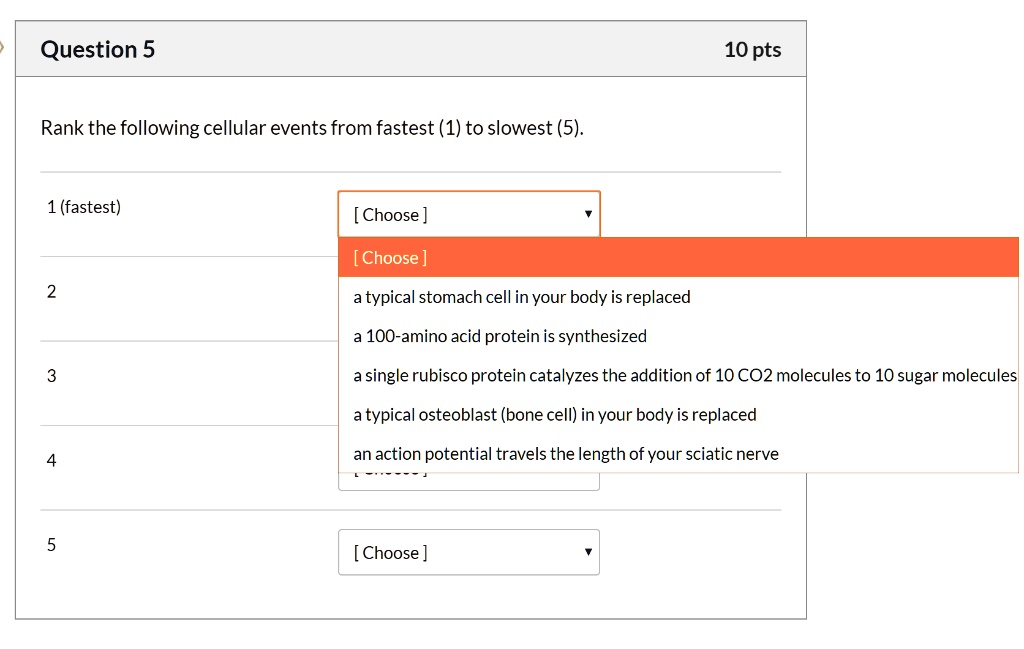Click the row label '3'
1024x649 pixels.
[x=50, y=376]
